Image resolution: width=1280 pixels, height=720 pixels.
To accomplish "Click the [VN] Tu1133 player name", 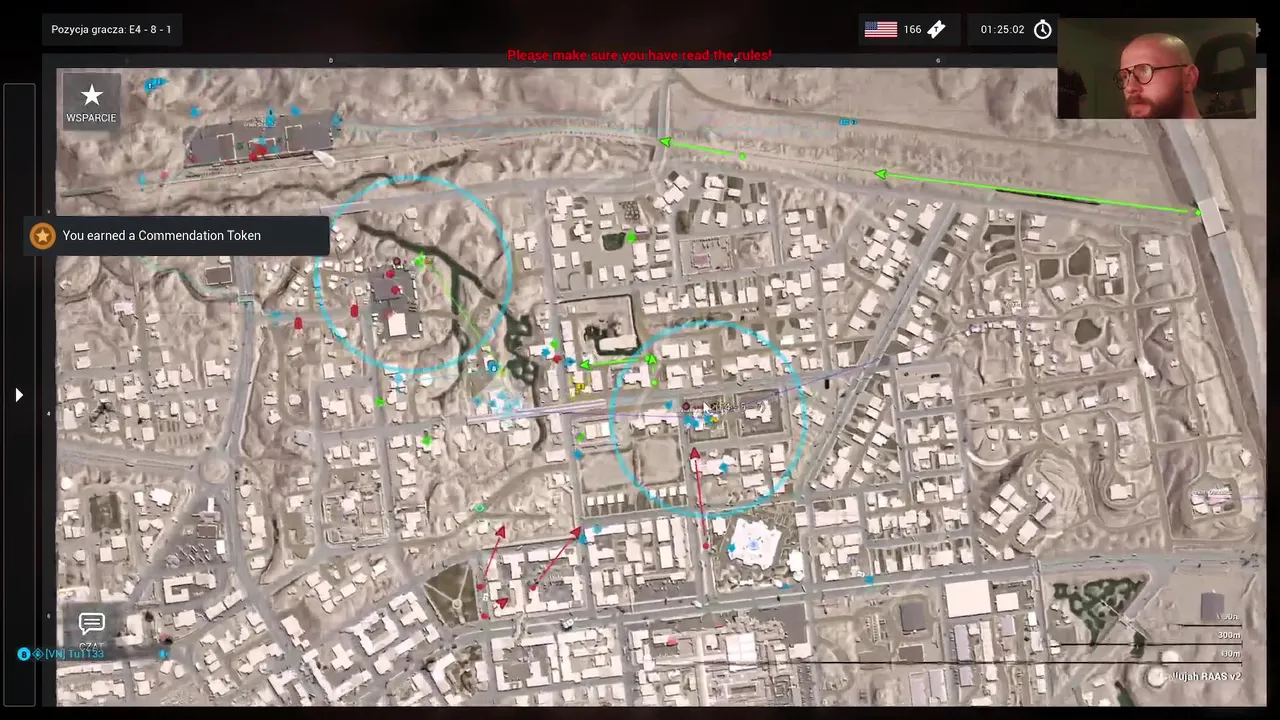I will coord(74,654).
